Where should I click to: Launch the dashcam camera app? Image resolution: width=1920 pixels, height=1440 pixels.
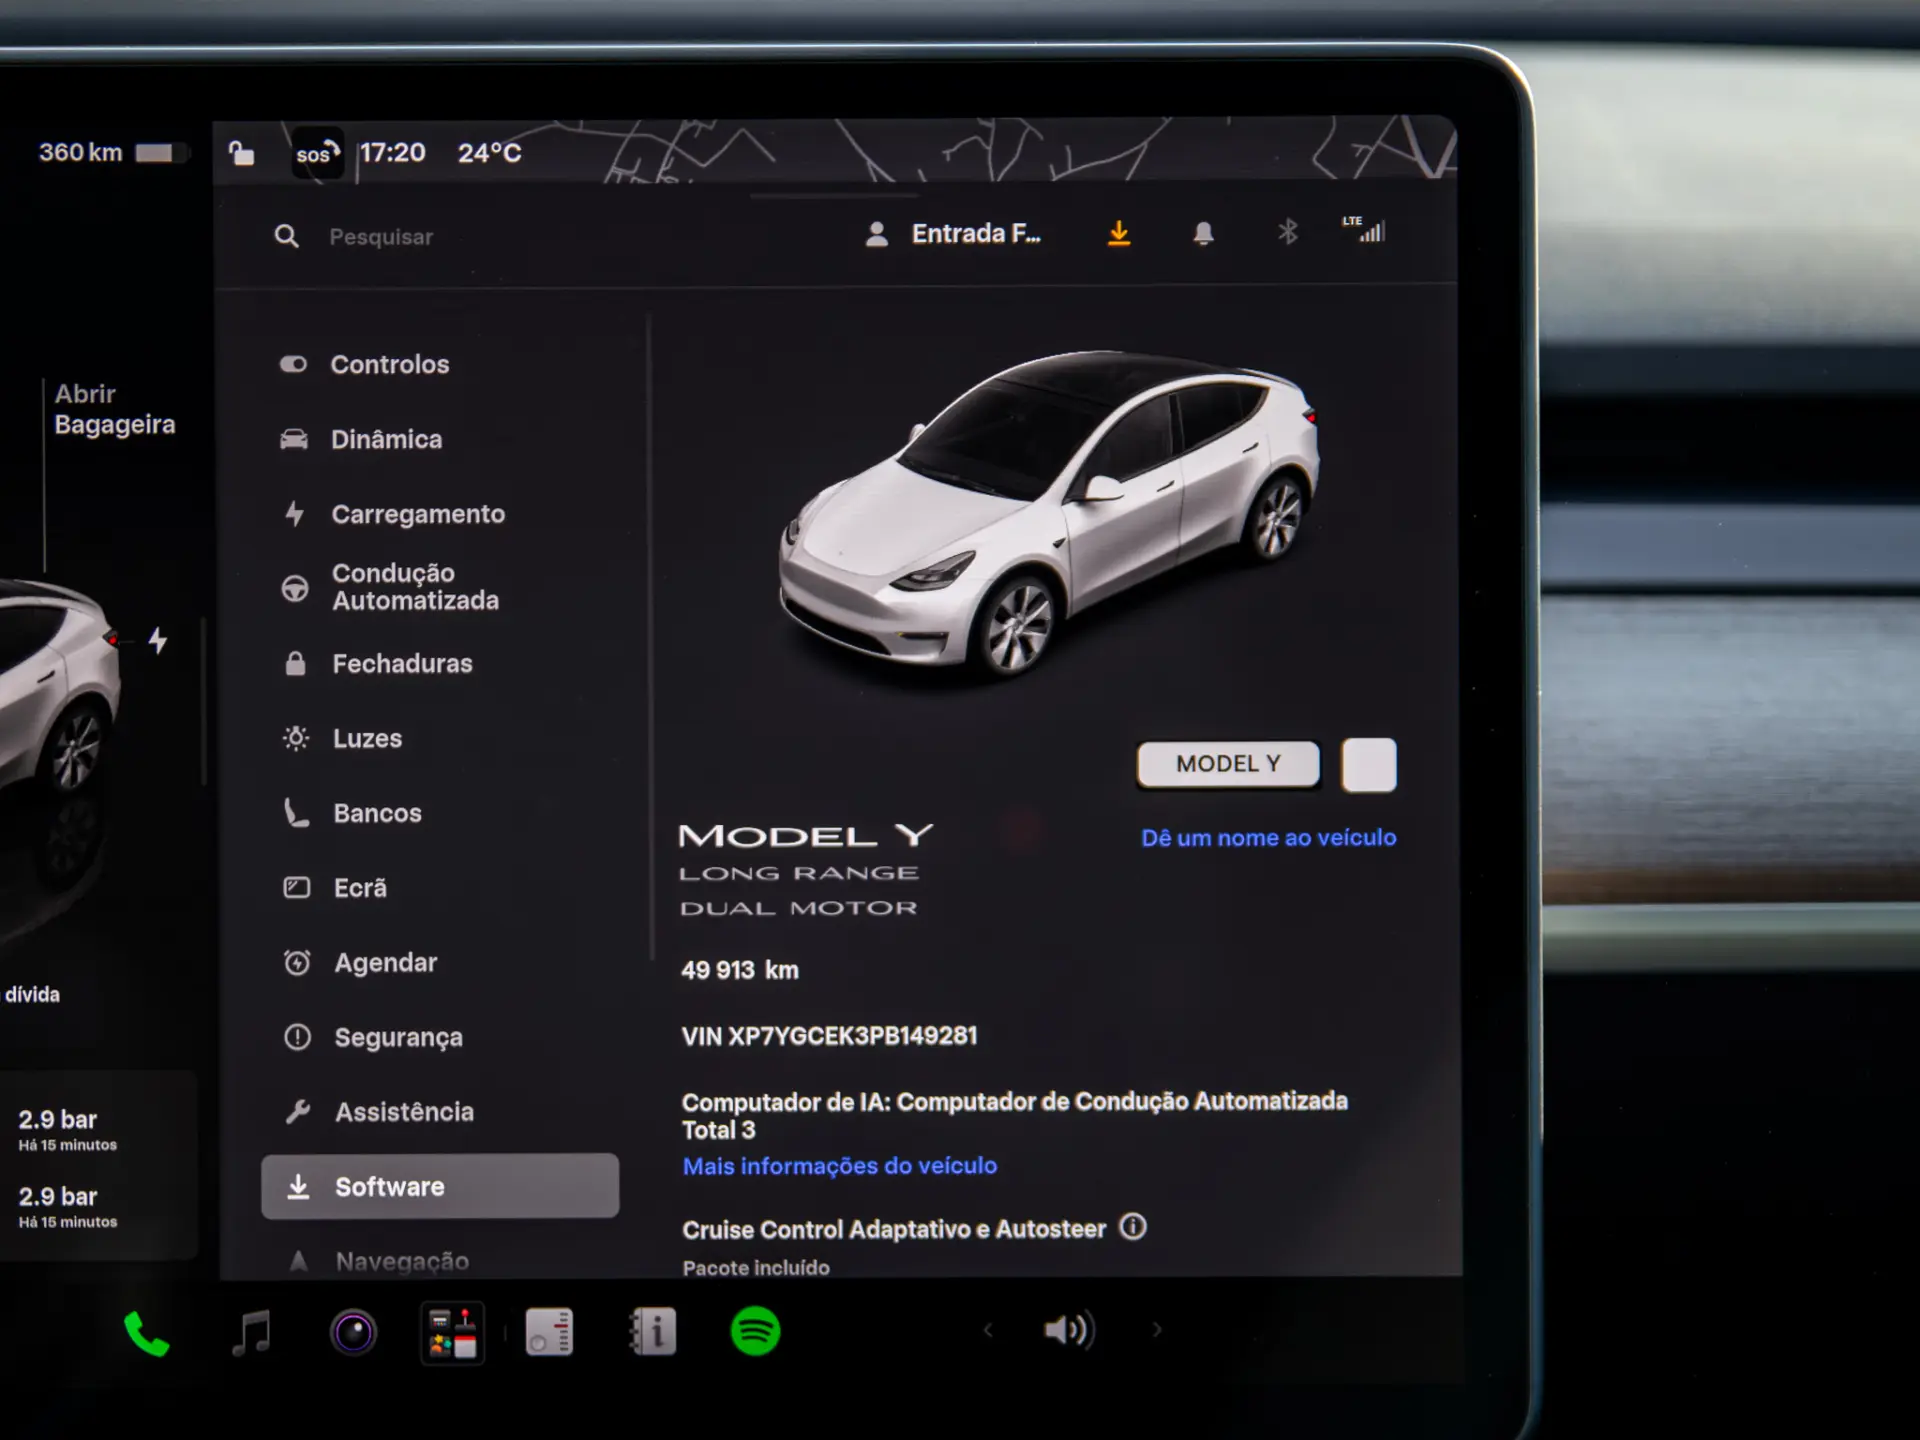click(x=353, y=1333)
